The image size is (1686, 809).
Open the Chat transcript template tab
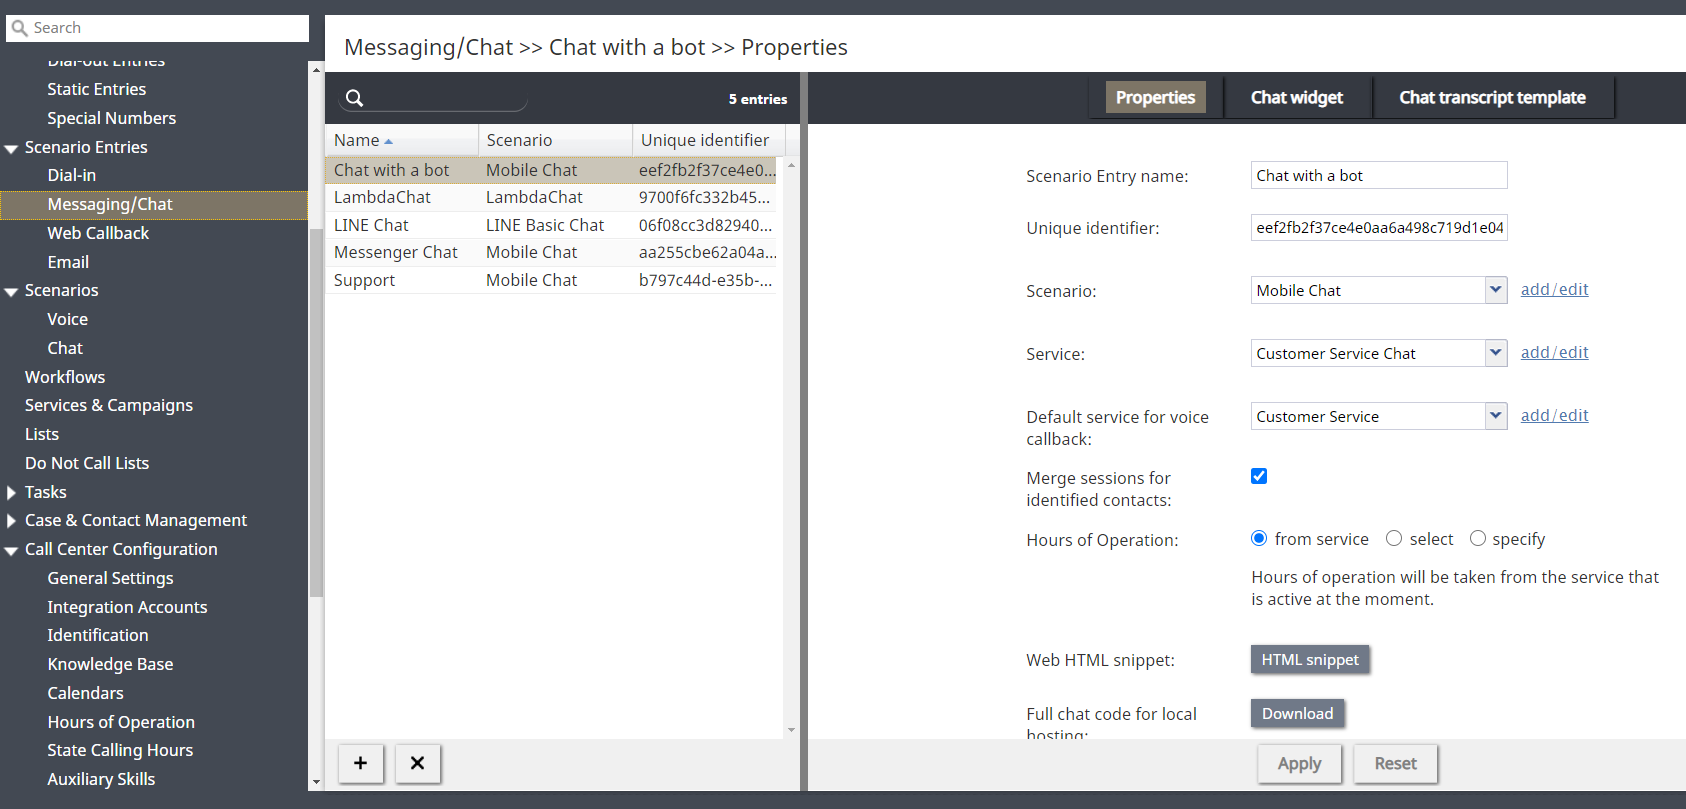tap(1491, 97)
